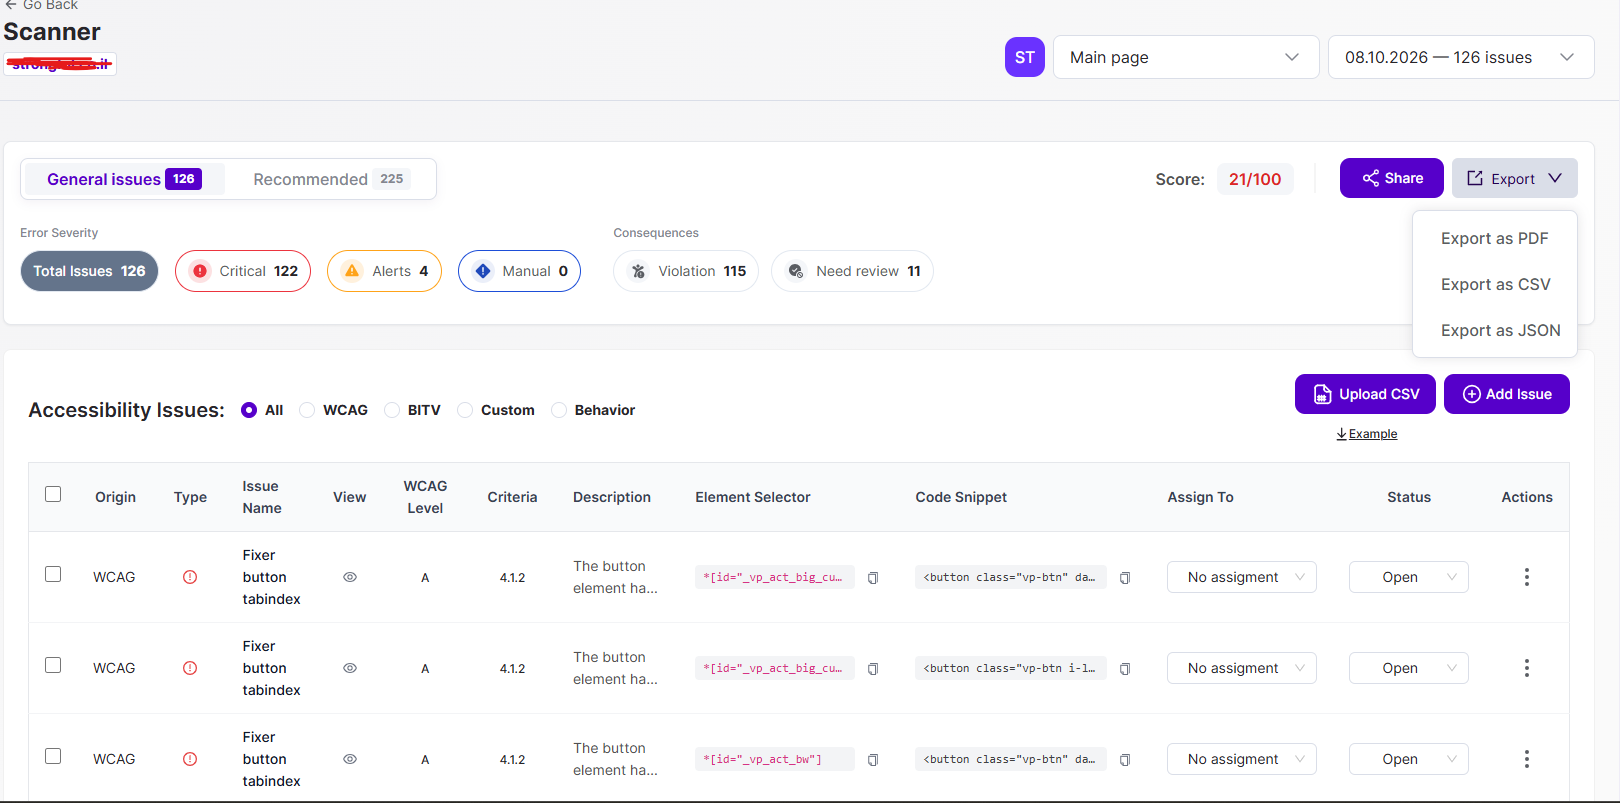Open Status dropdown in 'vp-btn i-l' row

coord(1409,668)
